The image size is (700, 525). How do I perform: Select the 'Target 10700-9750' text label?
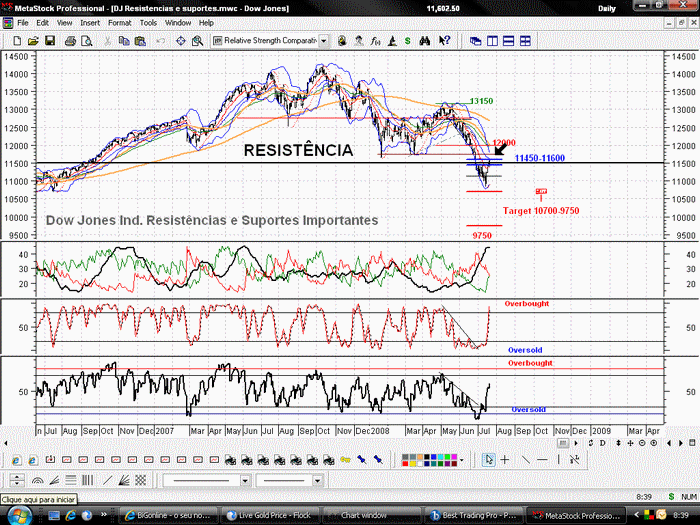point(541,211)
